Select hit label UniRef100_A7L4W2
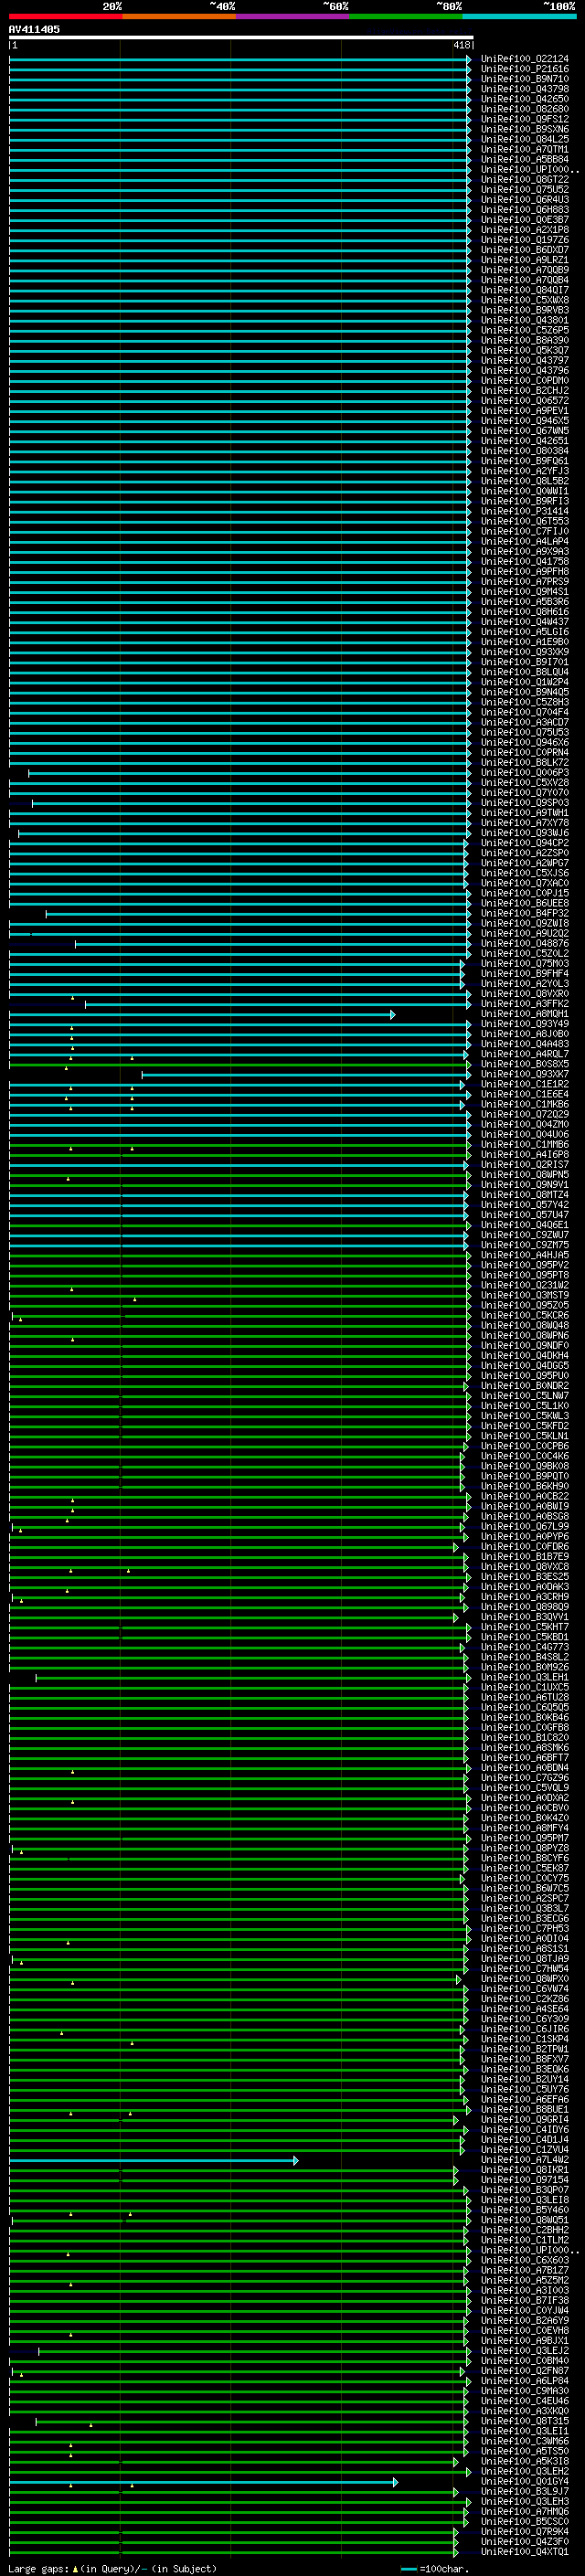The width and height of the screenshot is (585, 2576). (525, 2159)
